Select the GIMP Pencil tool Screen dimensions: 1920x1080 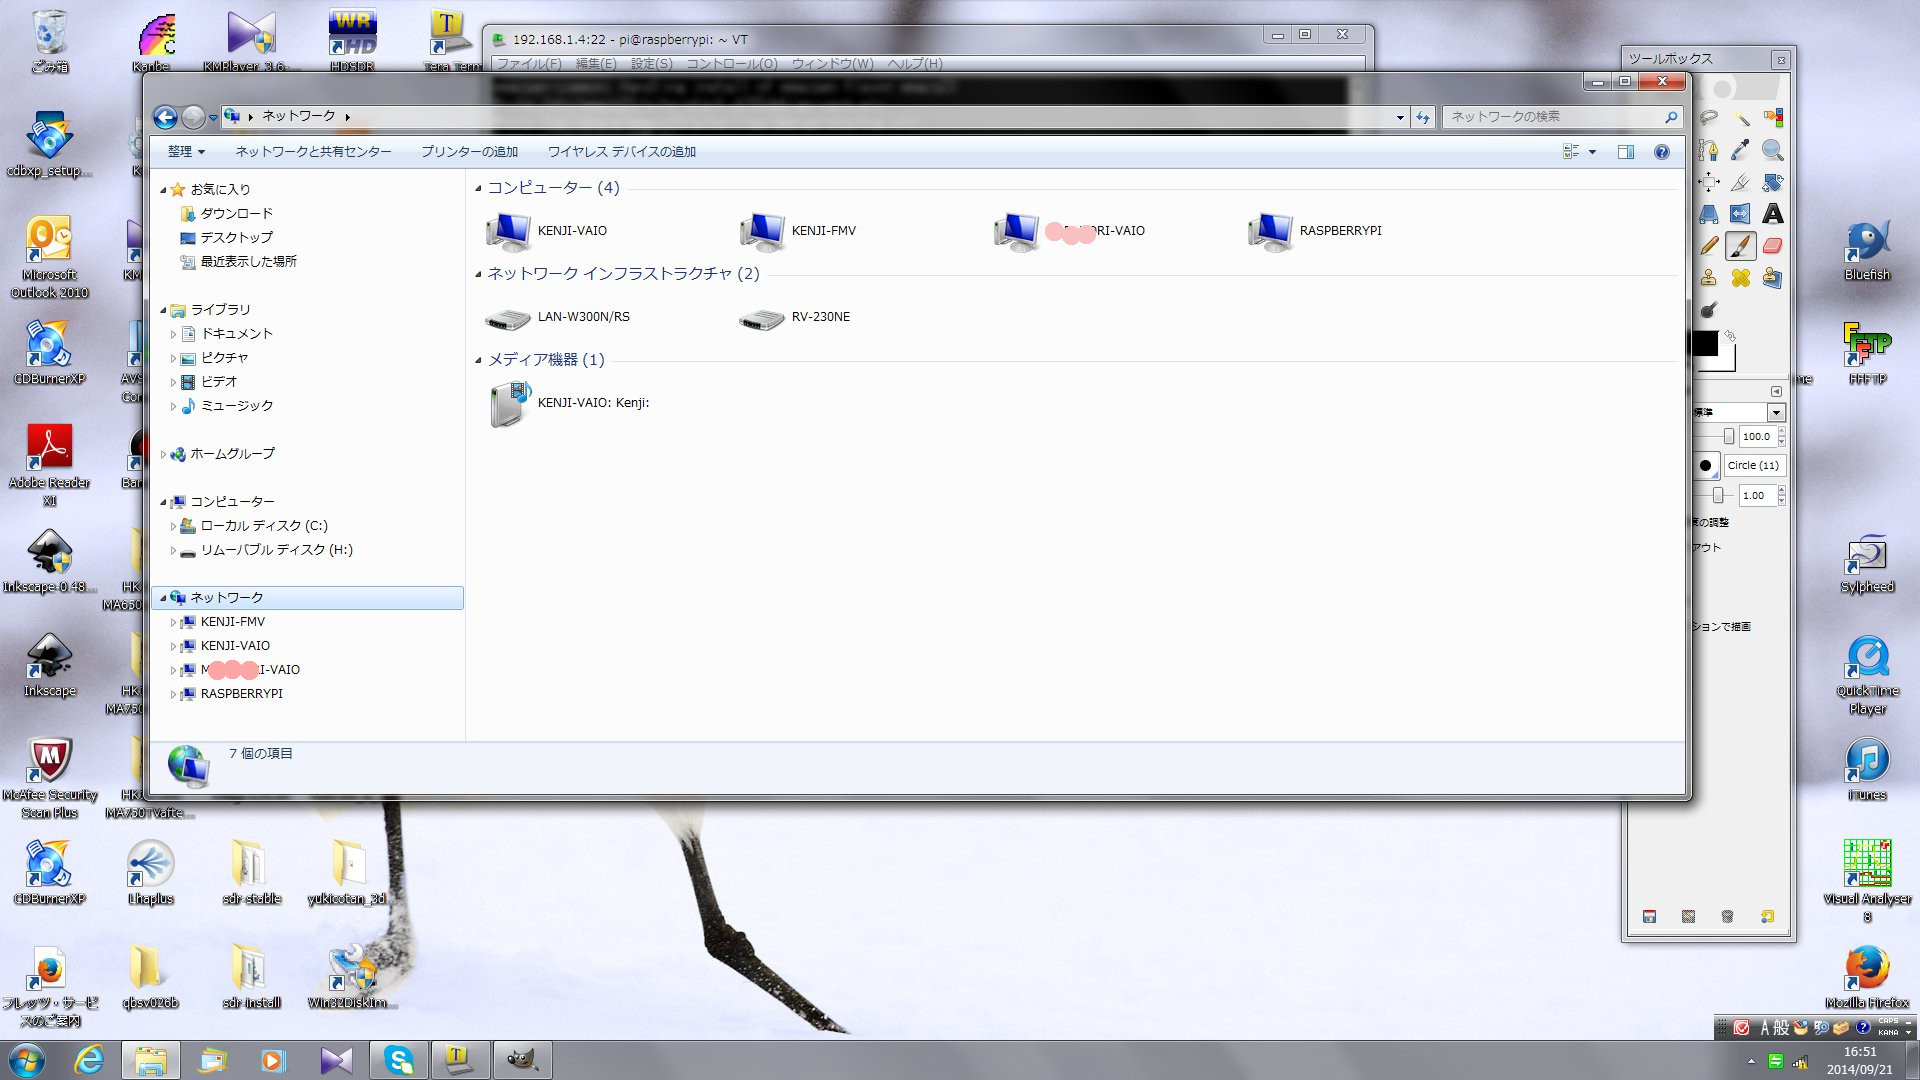(1709, 246)
